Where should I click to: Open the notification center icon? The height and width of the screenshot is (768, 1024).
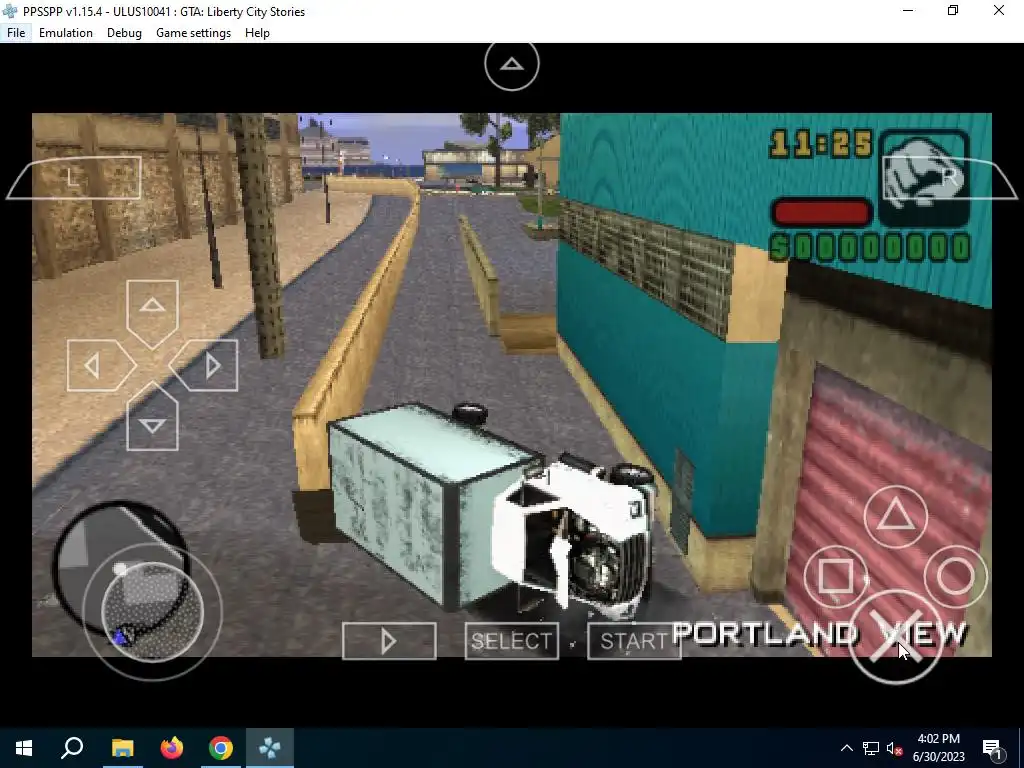coord(993,748)
